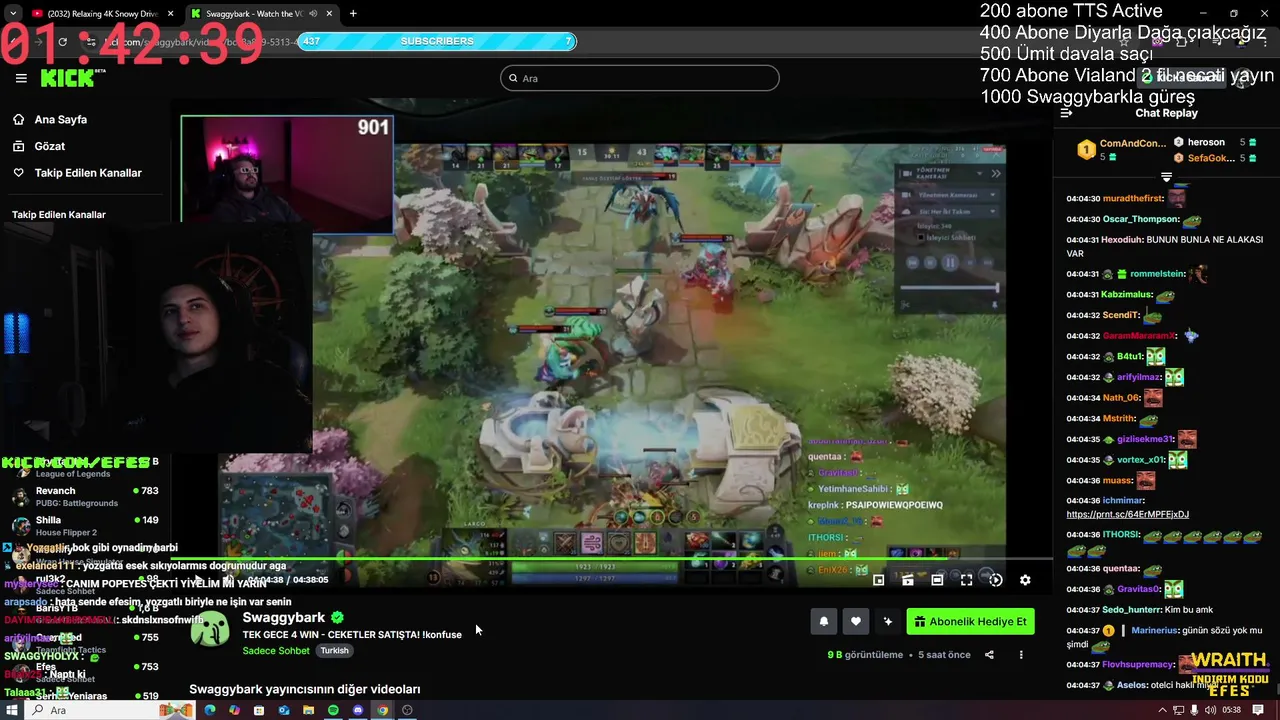Click Sedo_hunterr username in chat
This screenshot has width=1280, height=720.
pyautogui.click(x=1131, y=609)
